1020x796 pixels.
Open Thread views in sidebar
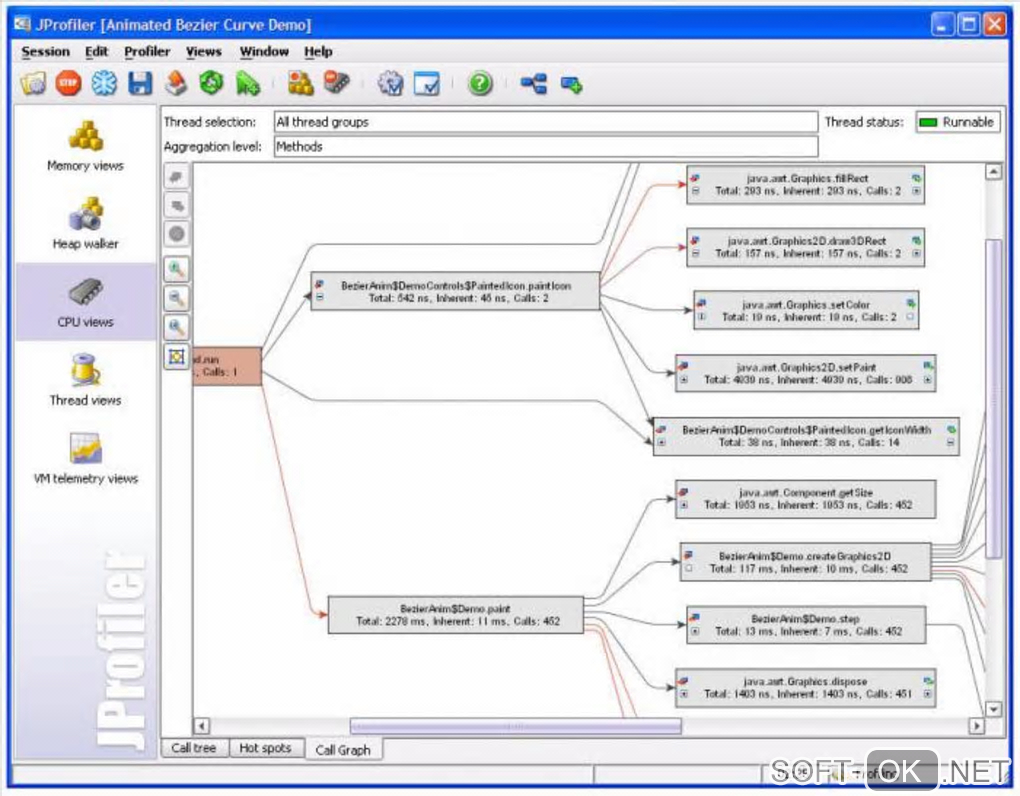tap(85, 380)
